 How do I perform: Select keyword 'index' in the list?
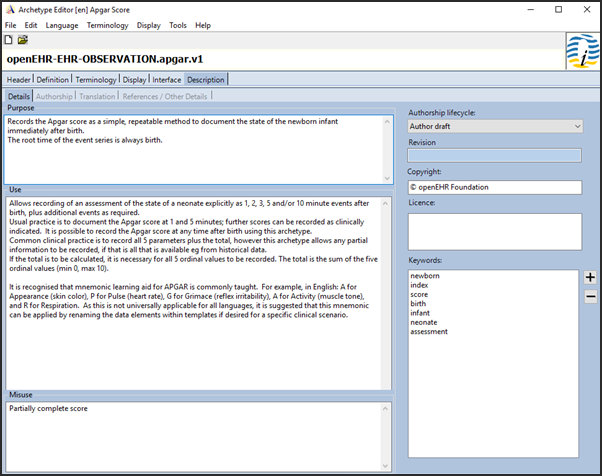click(419, 285)
